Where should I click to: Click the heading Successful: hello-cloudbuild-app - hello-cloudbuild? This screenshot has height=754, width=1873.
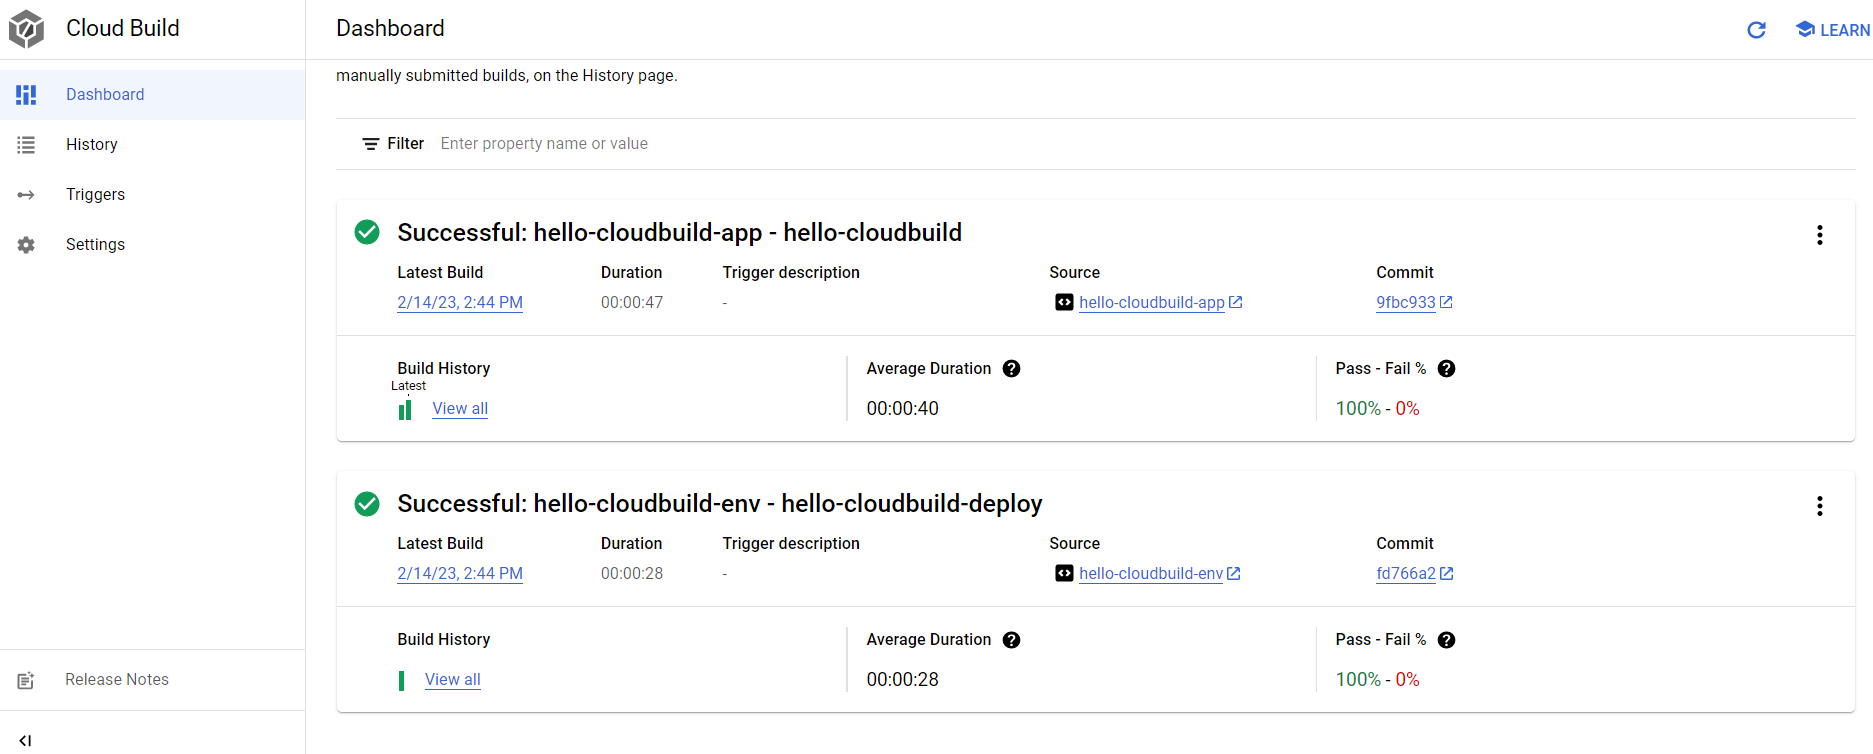pyautogui.click(x=679, y=232)
